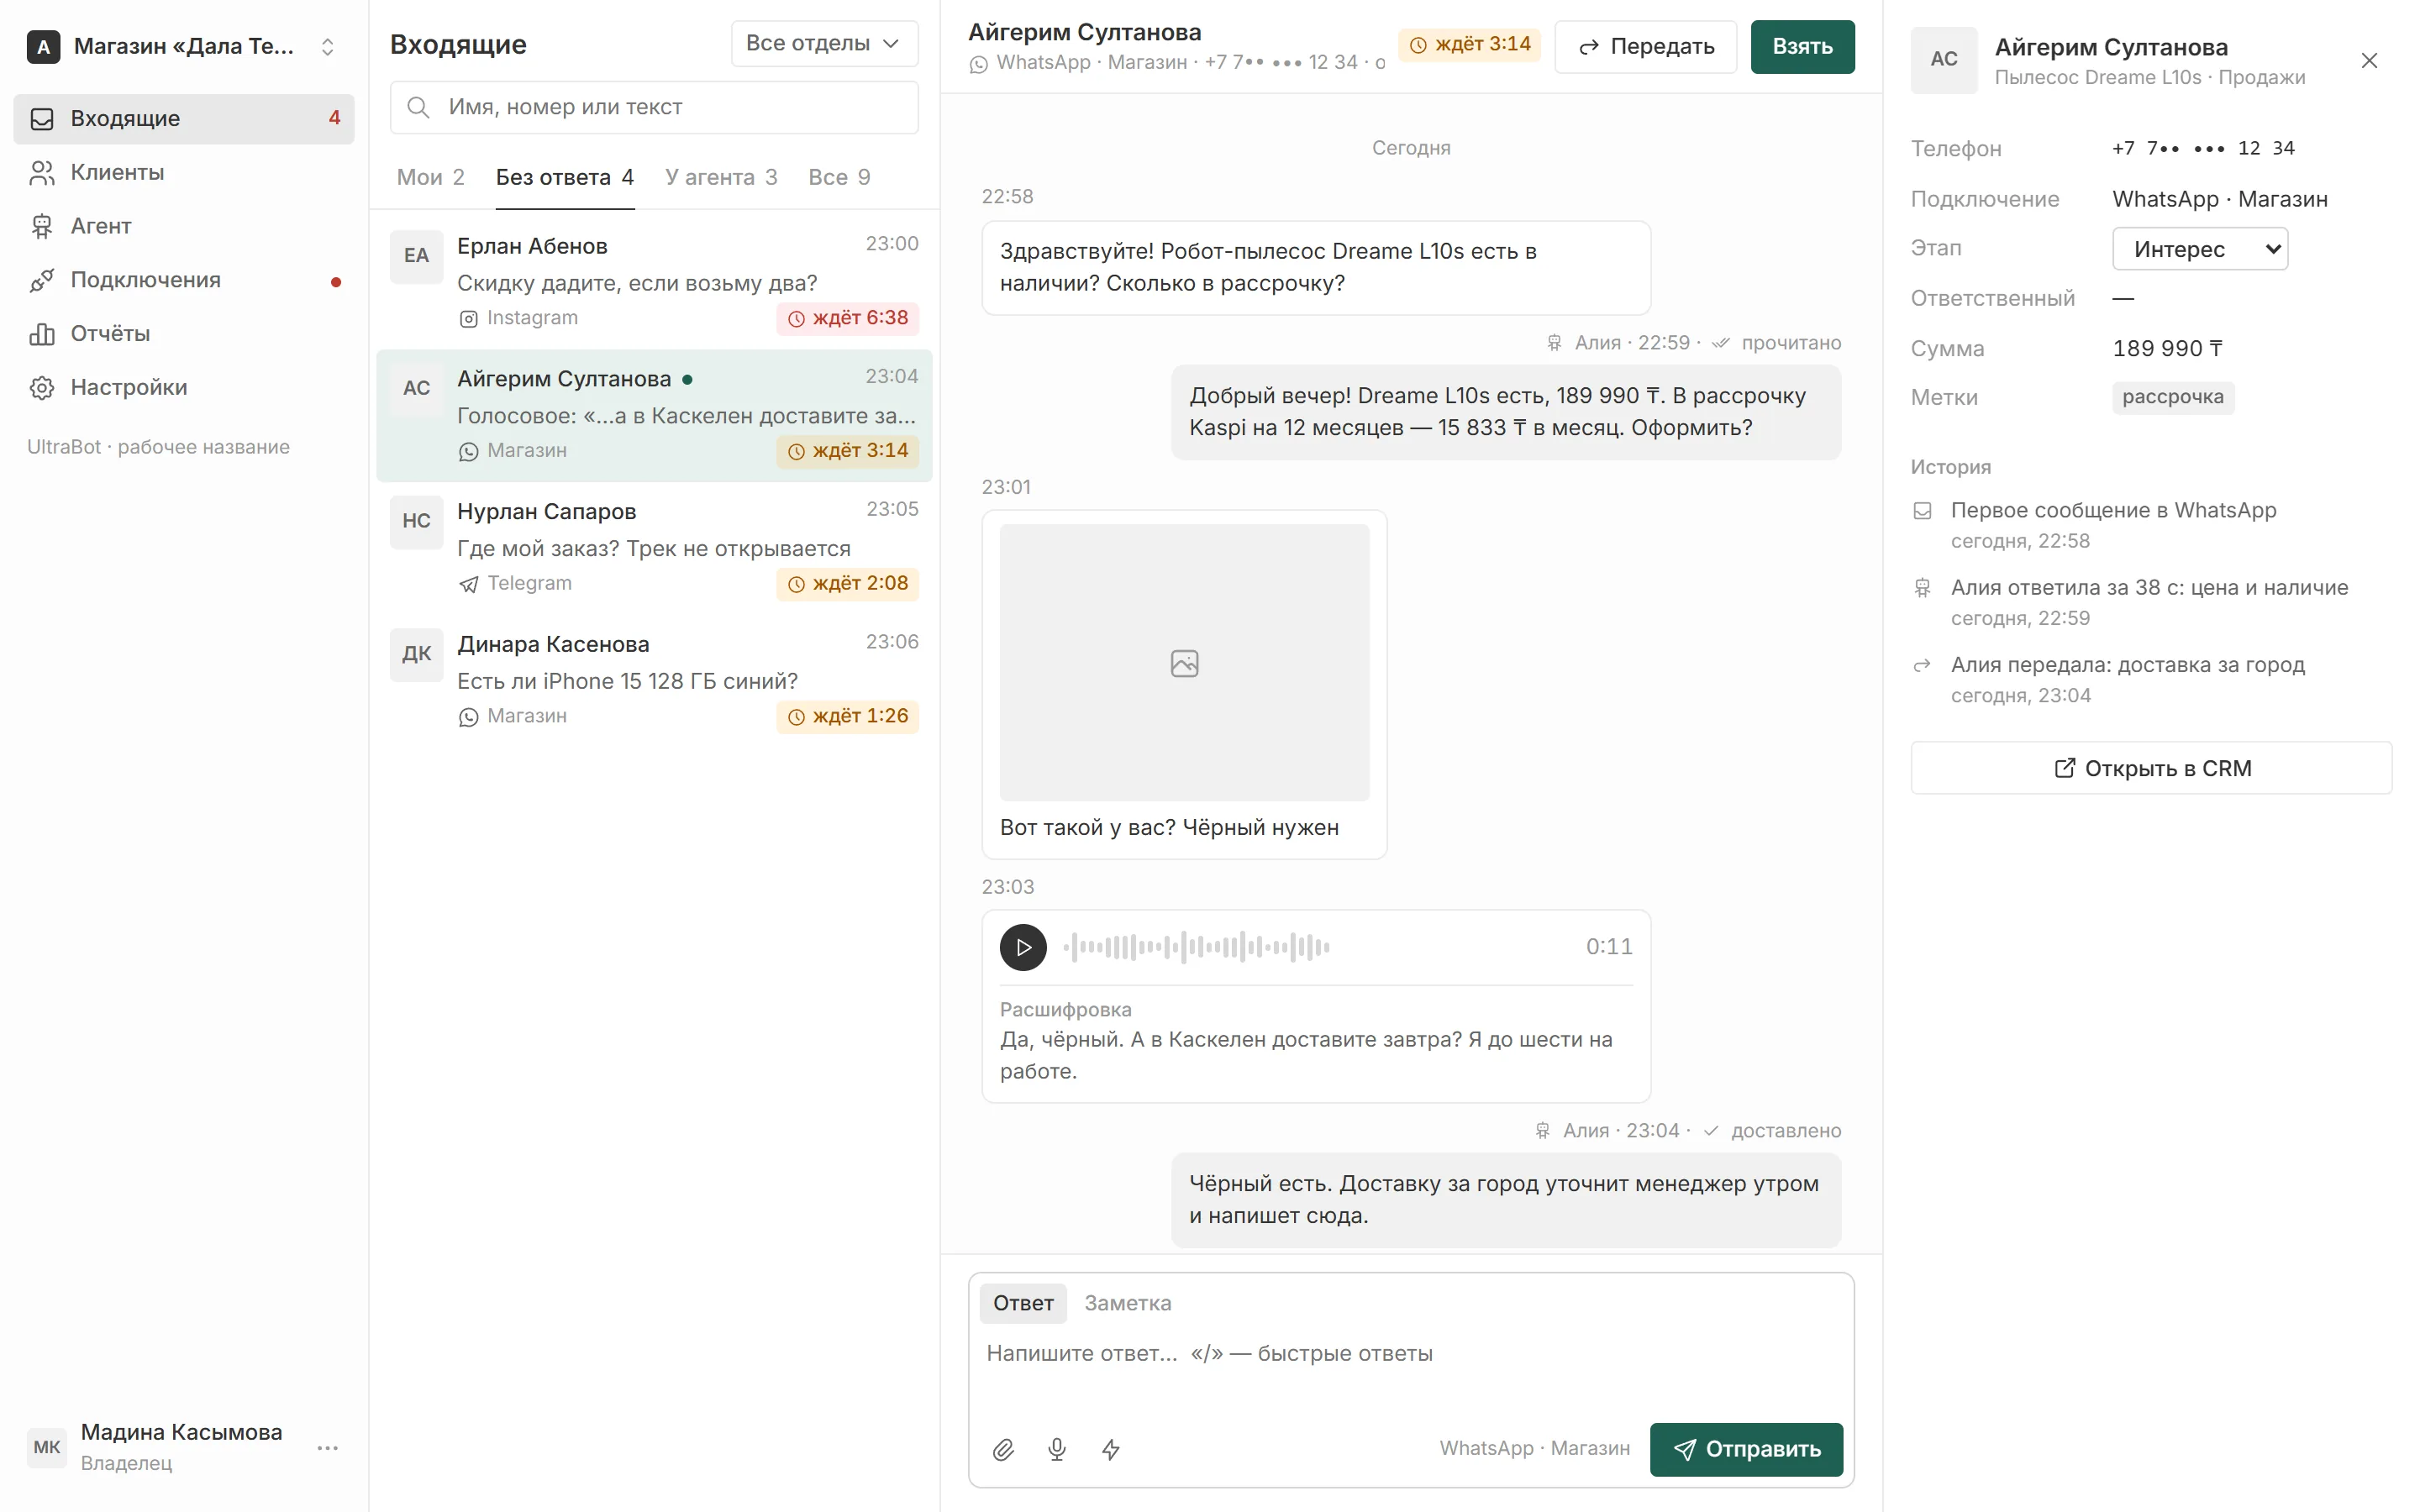Select the Заметка compose tab
This screenshot has width=2420, height=1512.
pos(1127,1303)
